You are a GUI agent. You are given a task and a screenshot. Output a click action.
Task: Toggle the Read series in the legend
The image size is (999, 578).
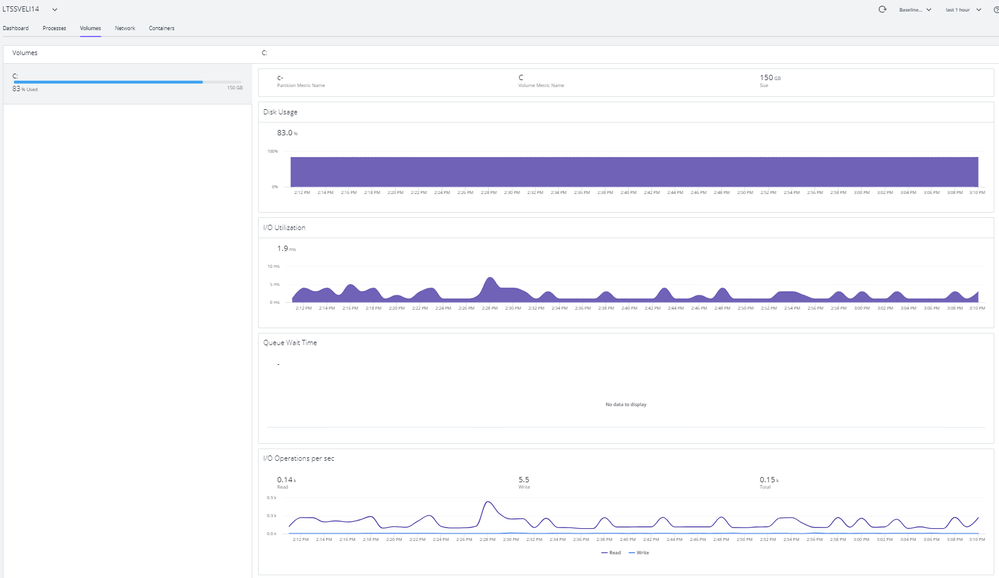(x=614, y=552)
